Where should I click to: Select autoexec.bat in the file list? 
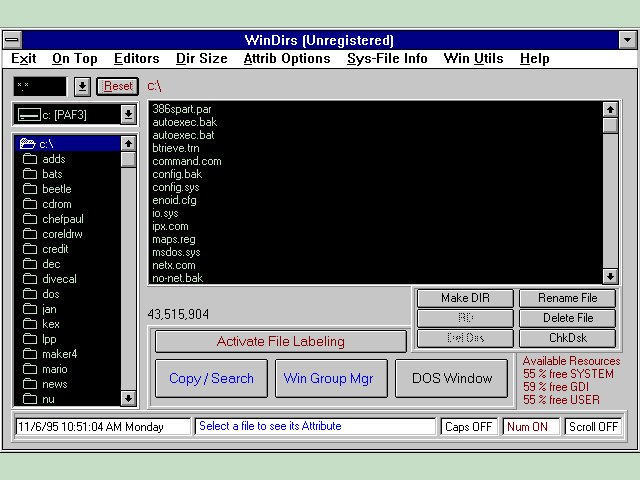183,135
